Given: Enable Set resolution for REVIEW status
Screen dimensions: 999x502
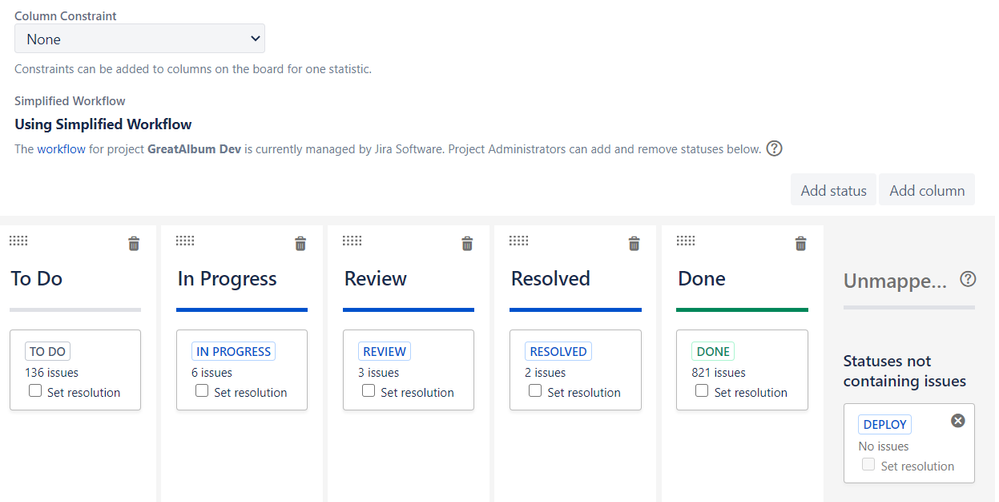Looking at the screenshot, I should (369, 391).
